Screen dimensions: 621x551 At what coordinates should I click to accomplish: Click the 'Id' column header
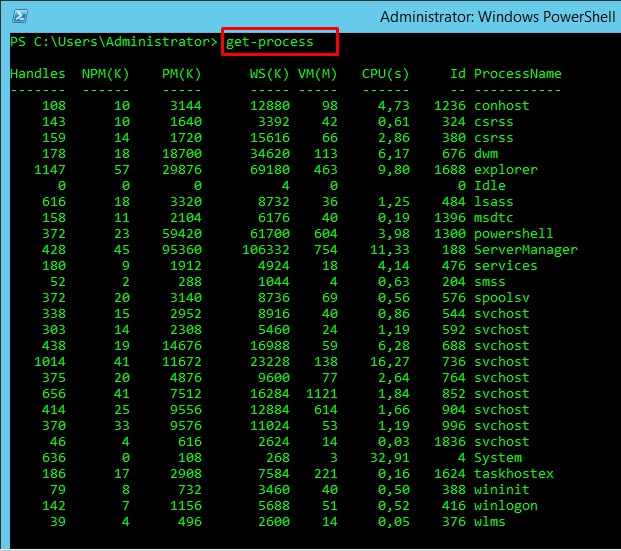pos(457,74)
